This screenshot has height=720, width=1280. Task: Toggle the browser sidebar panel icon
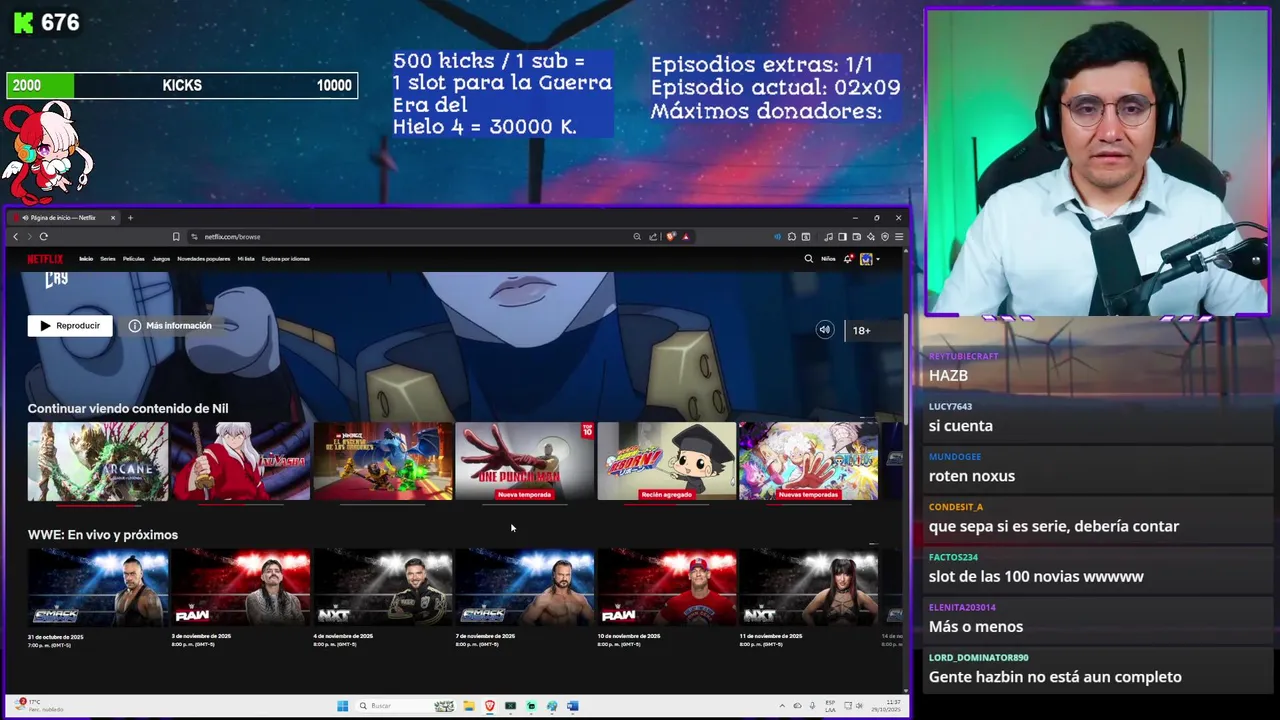click(x=842, y=237)
